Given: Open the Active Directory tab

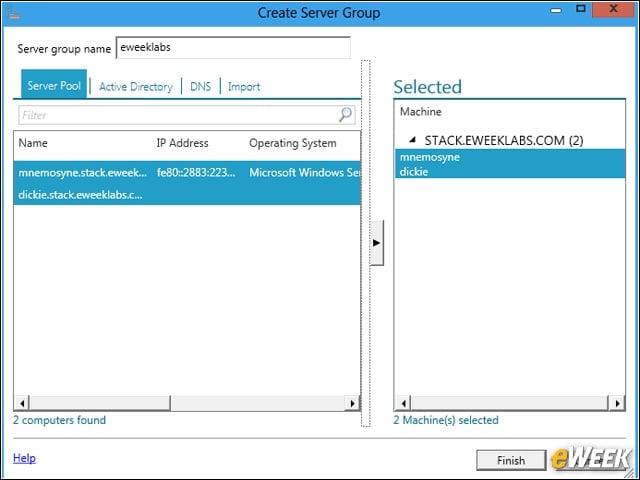Looking at the screenshot, I should coord(136,87).
